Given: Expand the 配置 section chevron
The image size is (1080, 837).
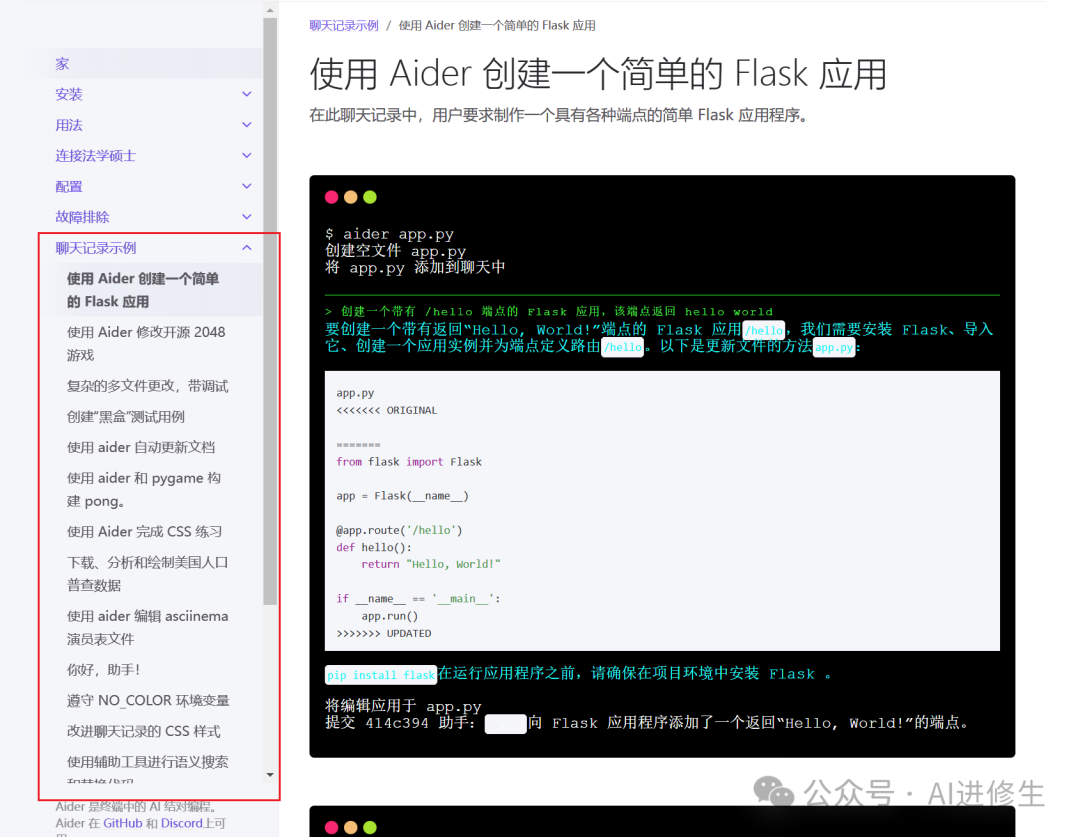Looking at the screenshot, I should (x=247, y=186).
